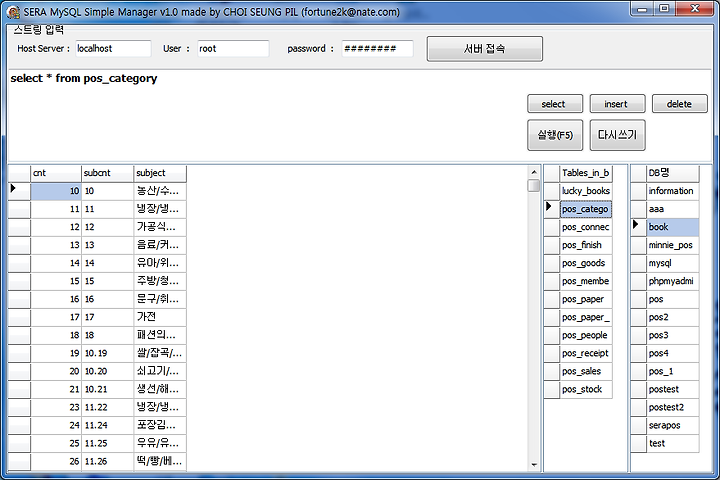Select the postest database
The height and width of the screenshot is (480, 720).
673,390
